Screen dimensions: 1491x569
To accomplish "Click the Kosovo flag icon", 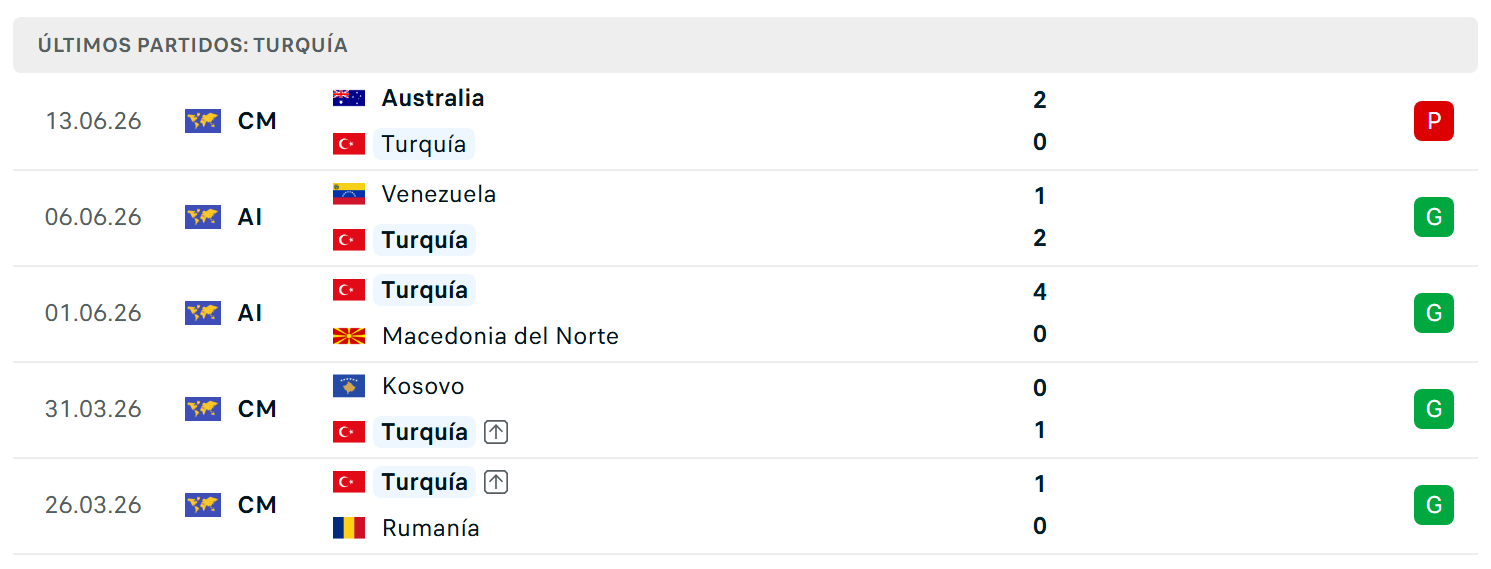I will tap(349, 386).
